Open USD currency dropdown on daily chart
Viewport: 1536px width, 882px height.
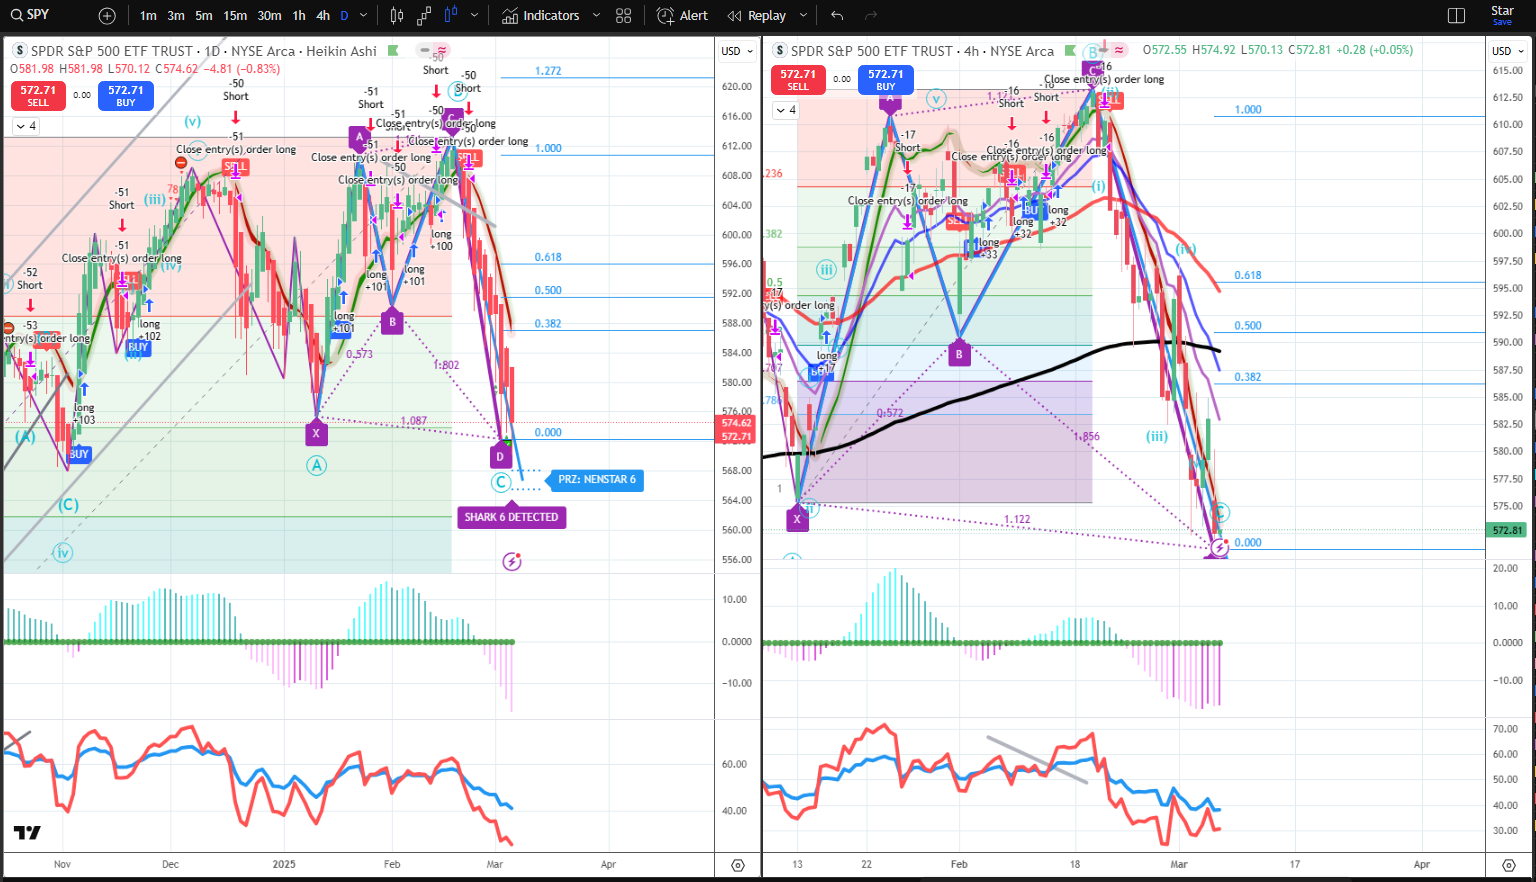738,51
